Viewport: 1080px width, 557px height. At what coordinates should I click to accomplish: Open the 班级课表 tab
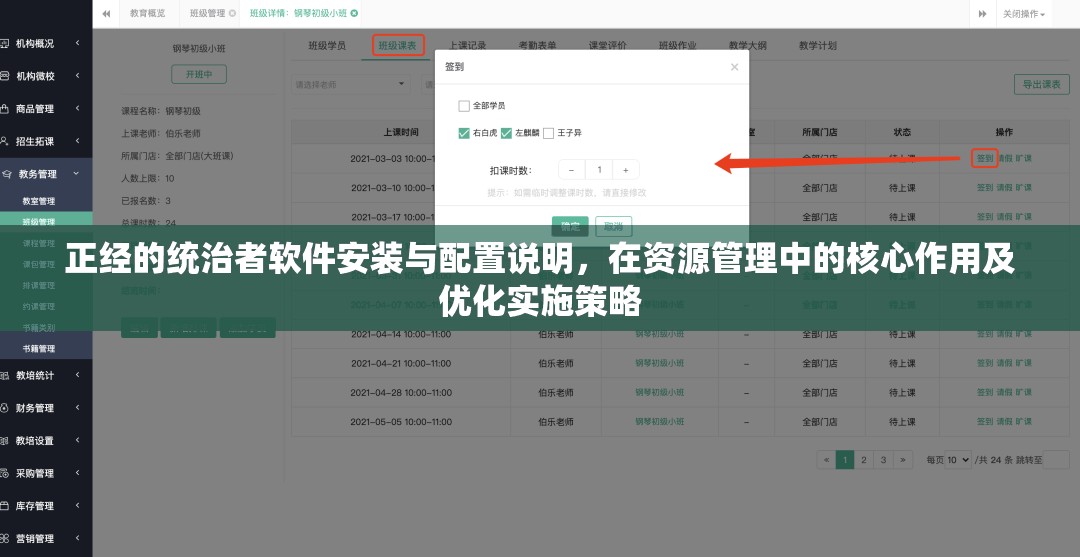397,46
